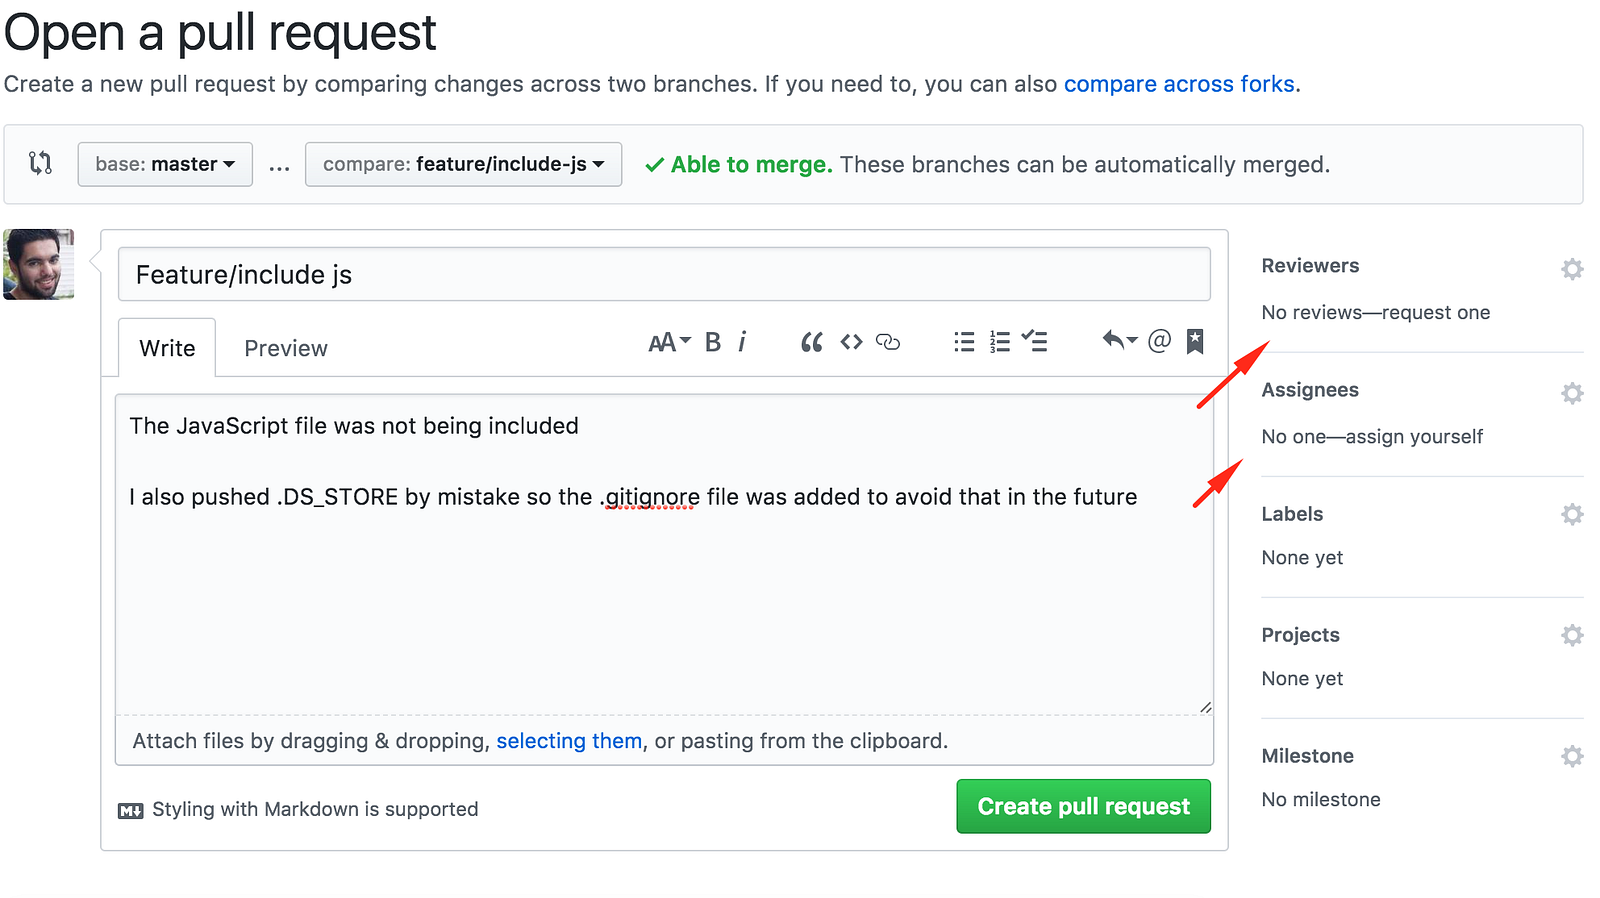Click the pull request title field
Viewport: 1600px width, 898px height.
pos(664,275)
